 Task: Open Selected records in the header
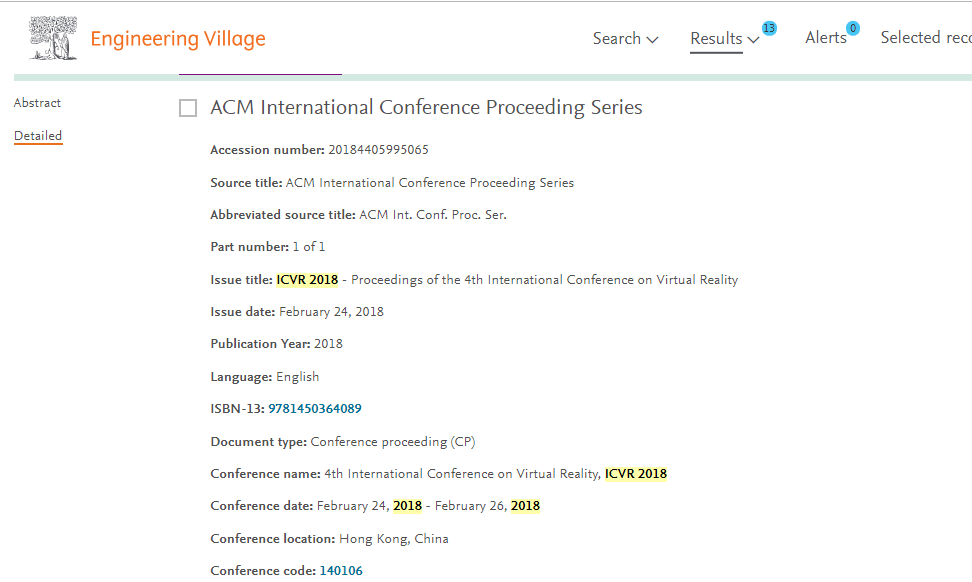(x=926, y=38)
